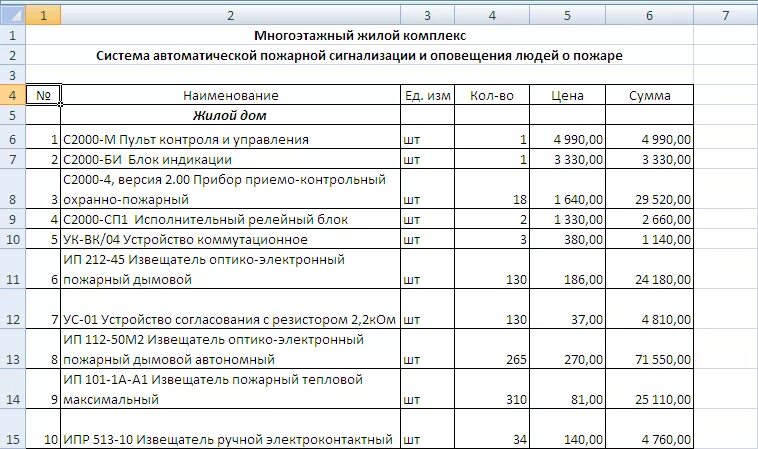
Task: Click sum cell 4 760,00
Action: pyautogui.click(x=649, y=429)
